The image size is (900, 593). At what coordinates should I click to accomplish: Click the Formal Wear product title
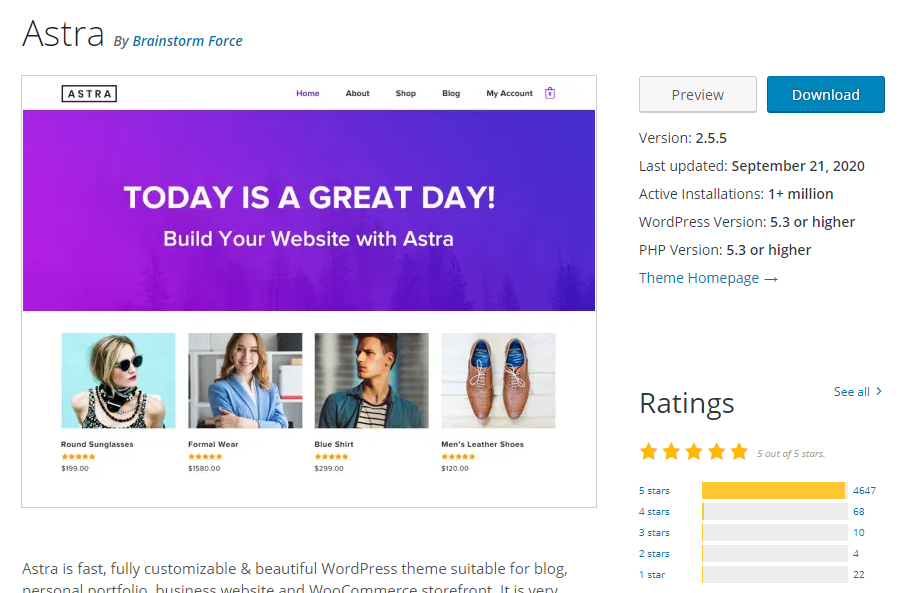213,444
